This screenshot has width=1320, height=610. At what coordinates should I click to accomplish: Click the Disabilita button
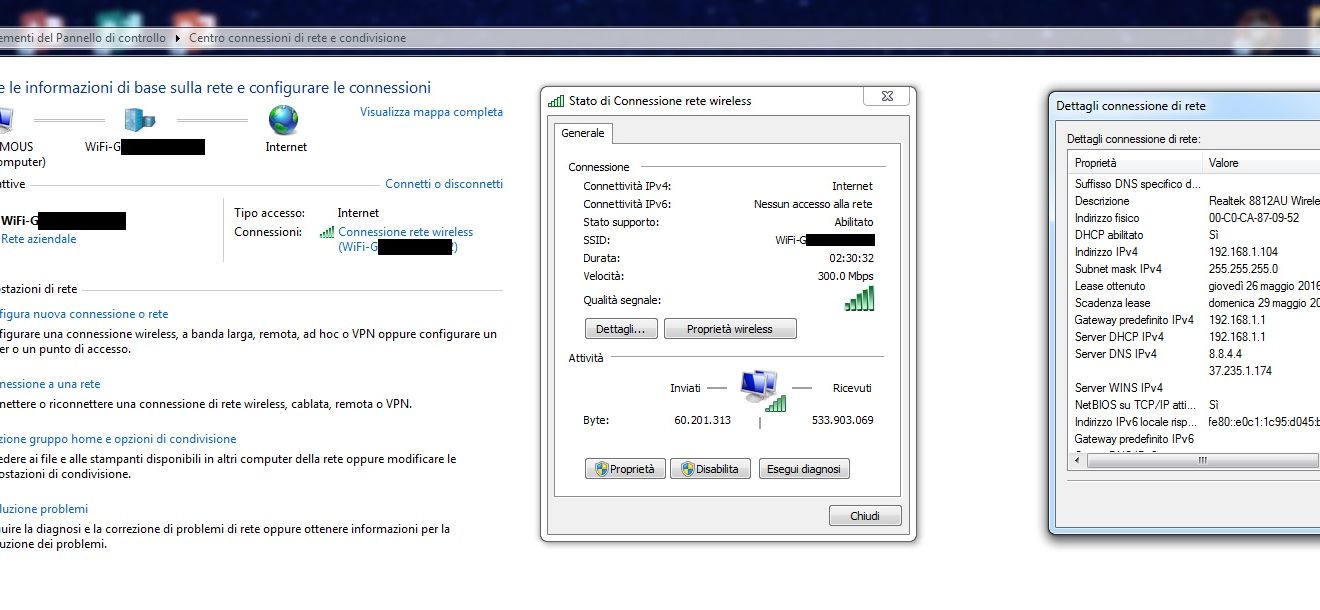(x=710, y=469)
